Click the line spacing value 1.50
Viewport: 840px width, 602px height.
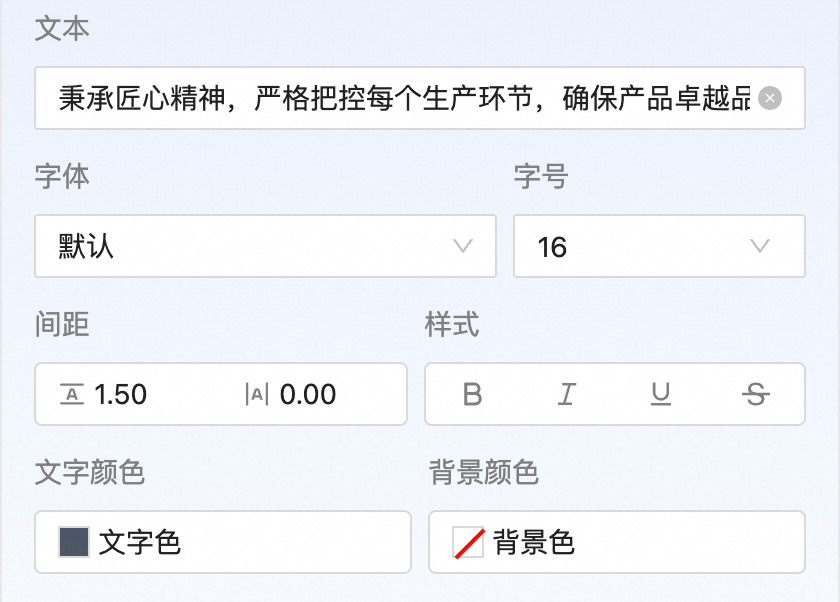tap(121, 395)
